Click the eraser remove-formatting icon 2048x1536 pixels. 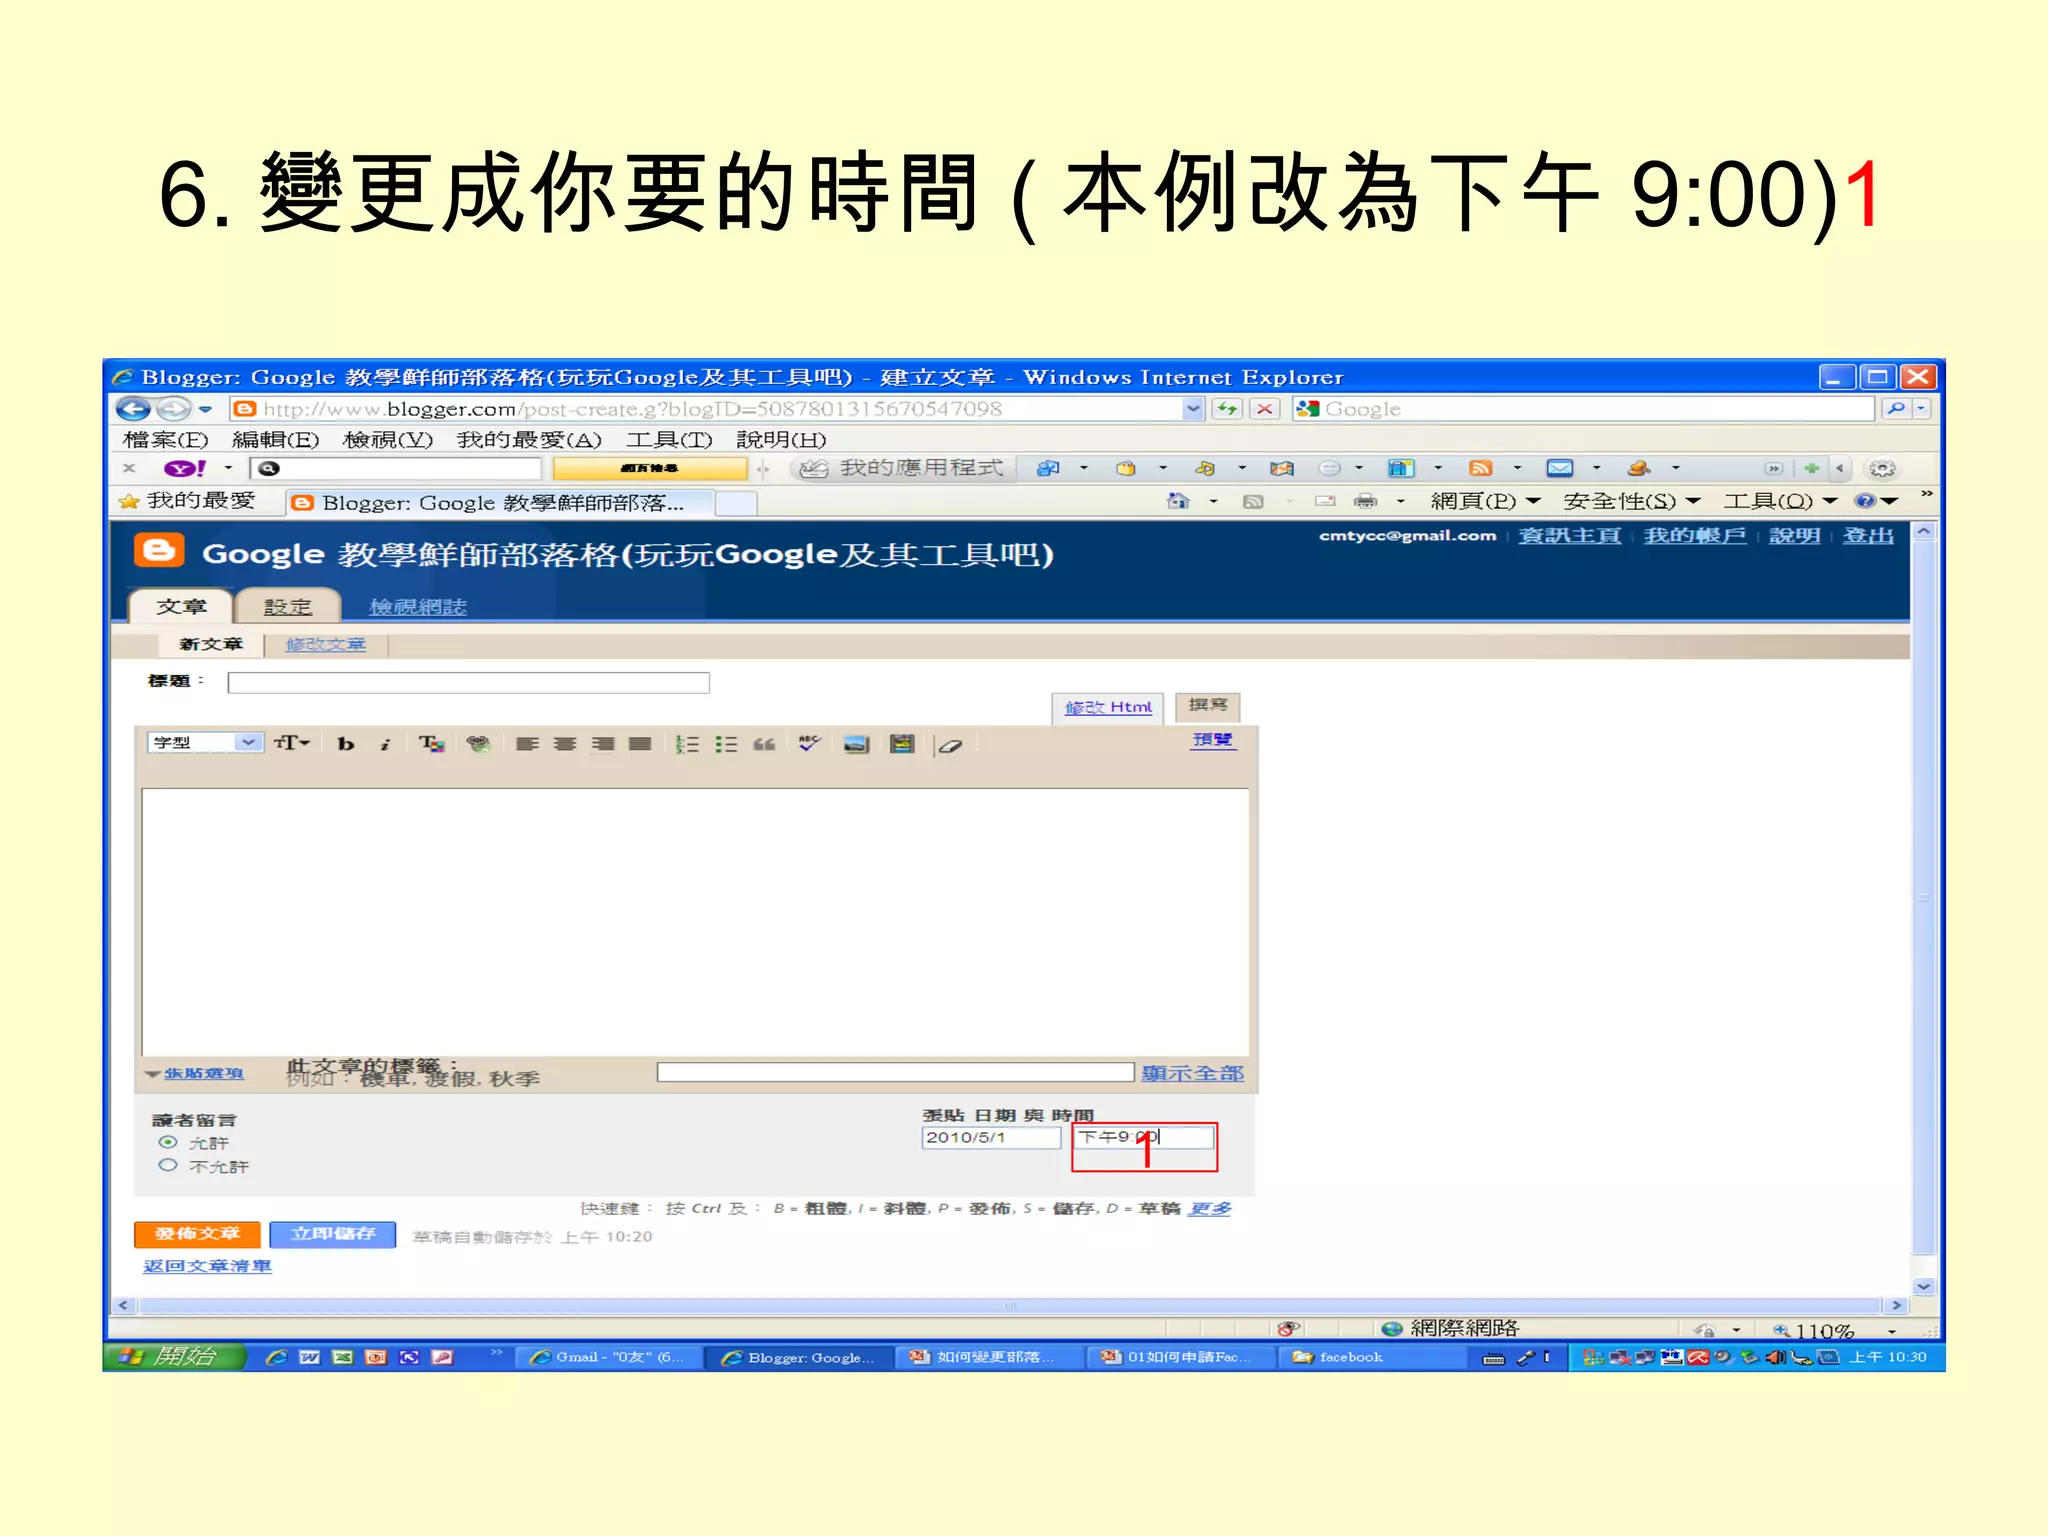(950, 745)
